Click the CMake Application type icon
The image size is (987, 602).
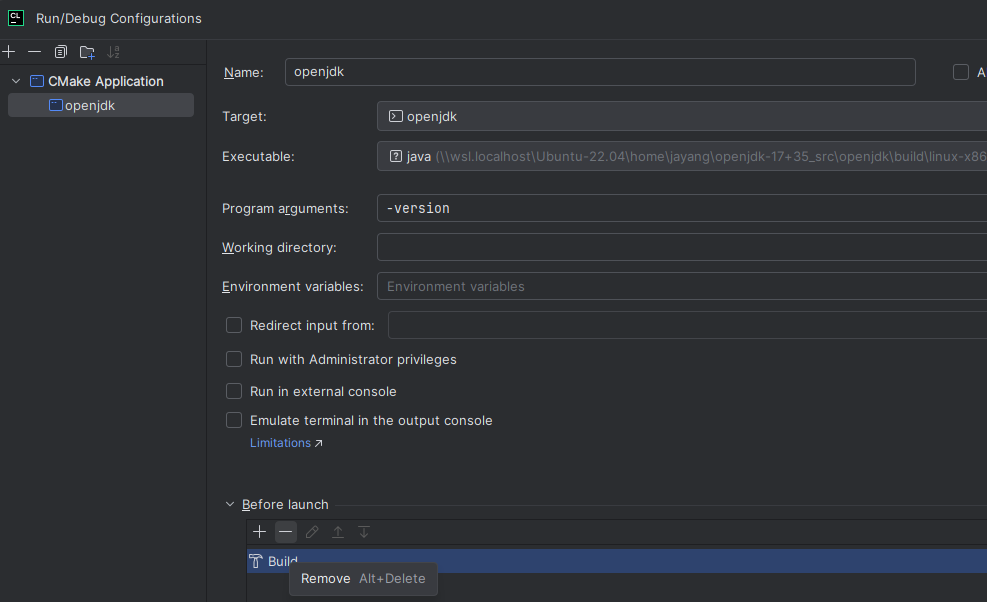37,81
